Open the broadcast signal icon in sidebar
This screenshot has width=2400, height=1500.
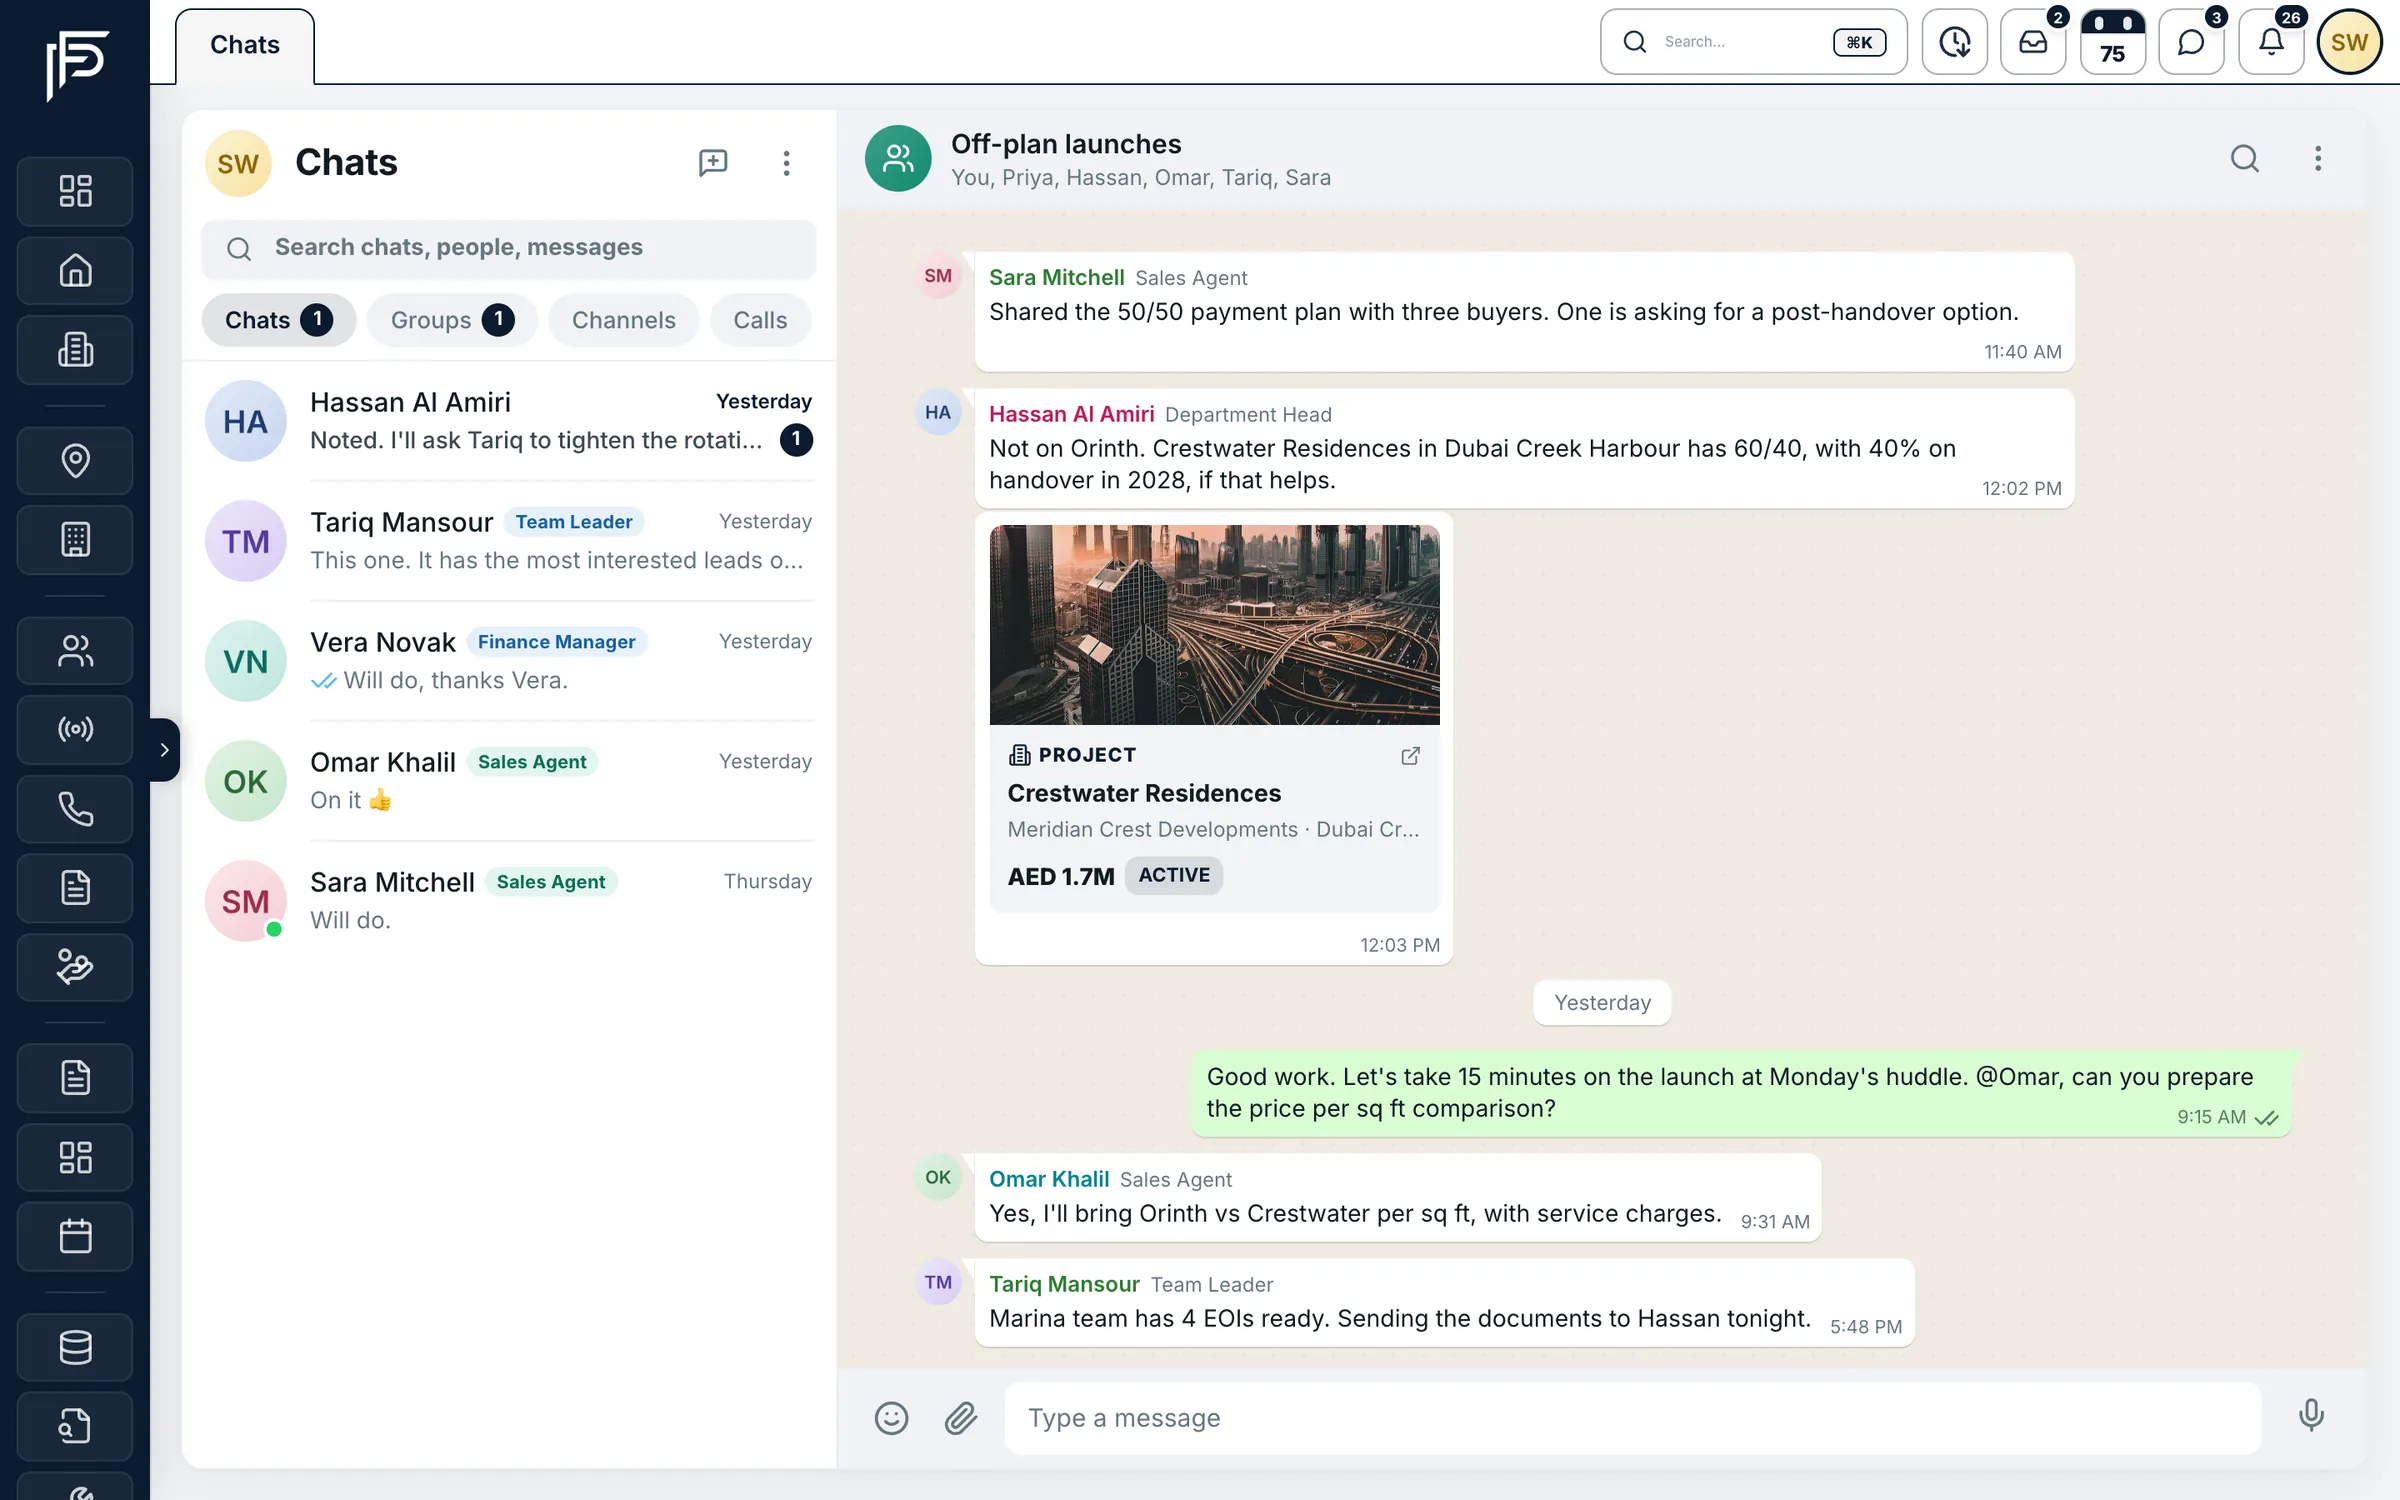coord(75,729)
